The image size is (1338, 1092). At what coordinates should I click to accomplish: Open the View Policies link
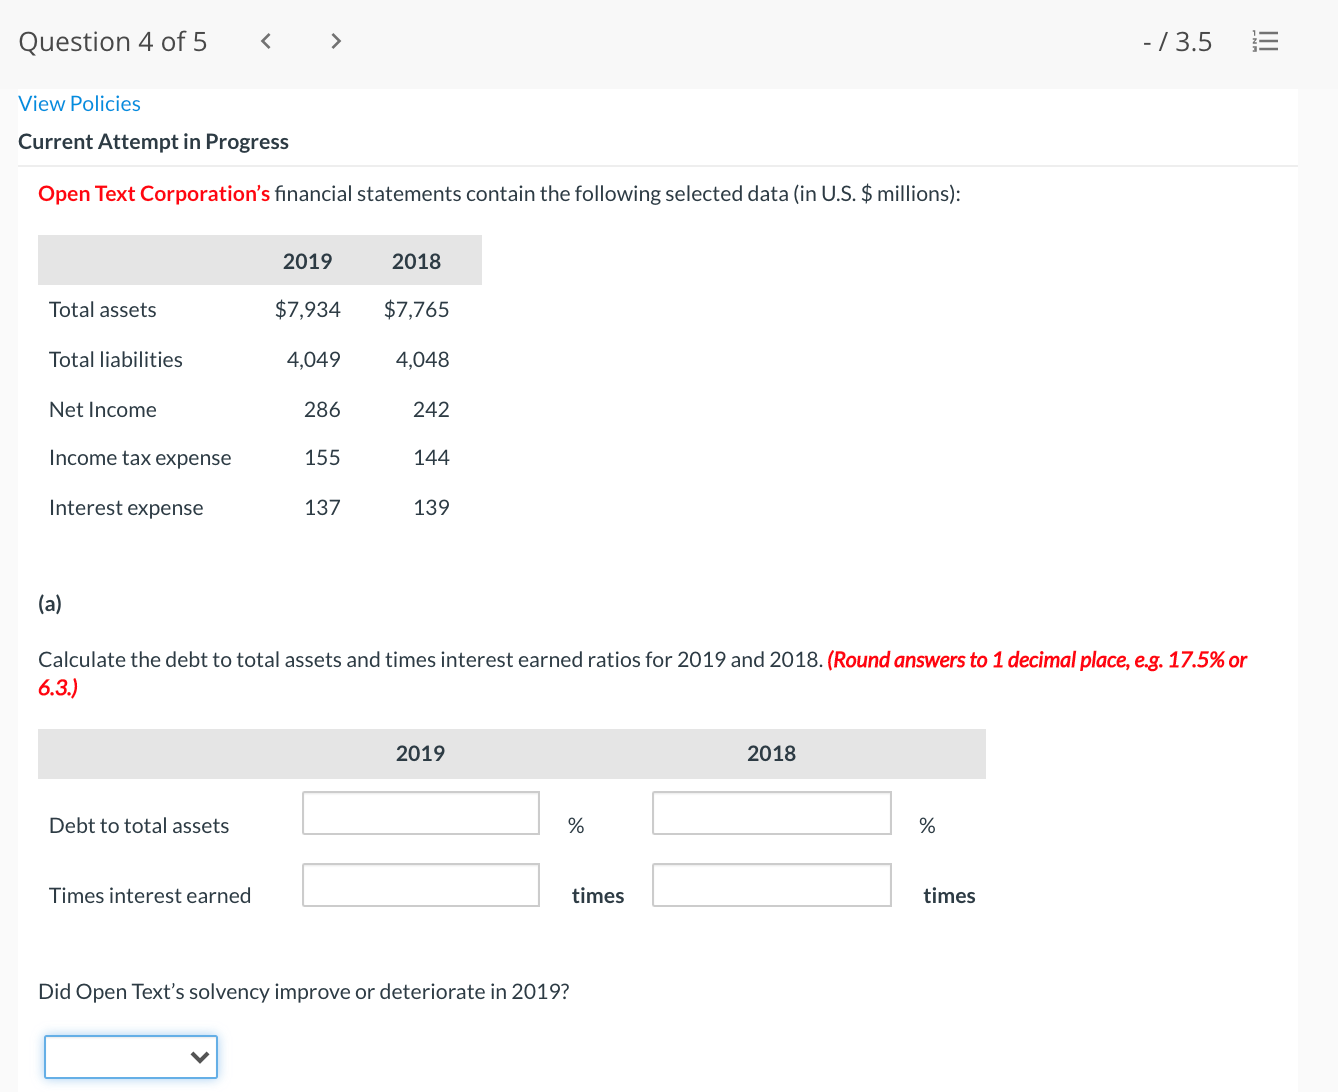pyautogui.click(x=79, y=103)
